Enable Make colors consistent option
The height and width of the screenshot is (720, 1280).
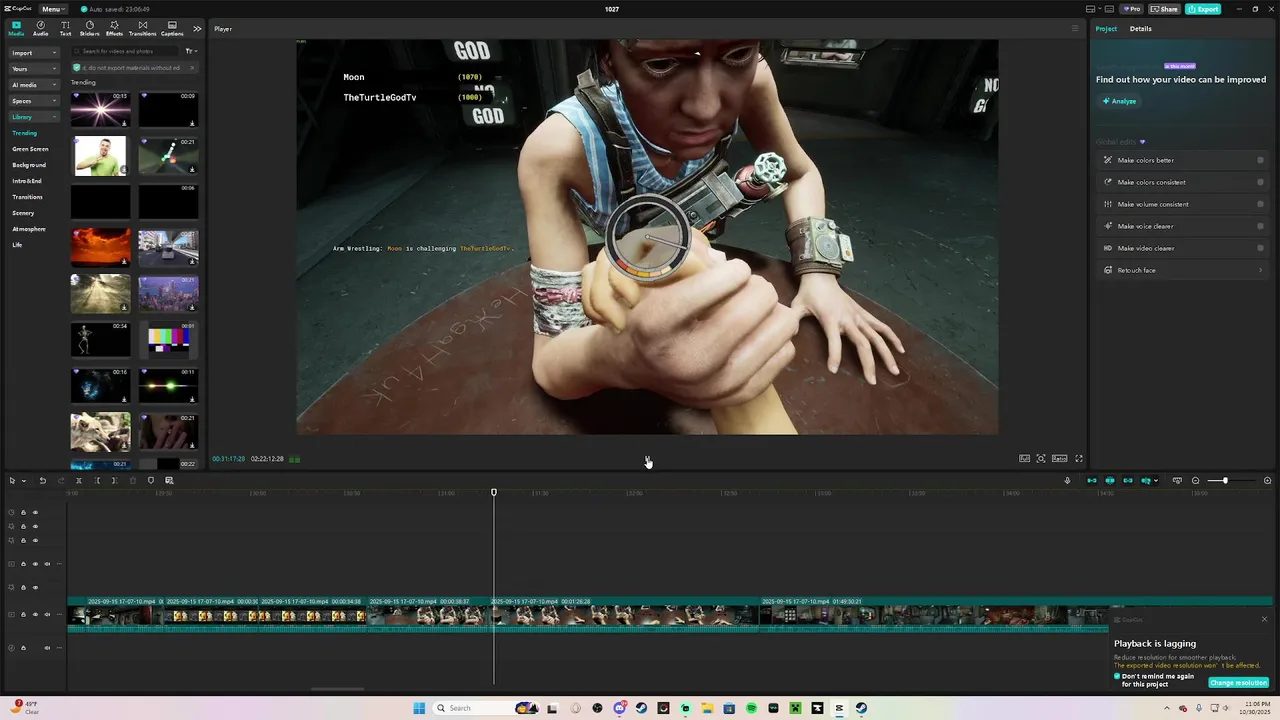1260,182
